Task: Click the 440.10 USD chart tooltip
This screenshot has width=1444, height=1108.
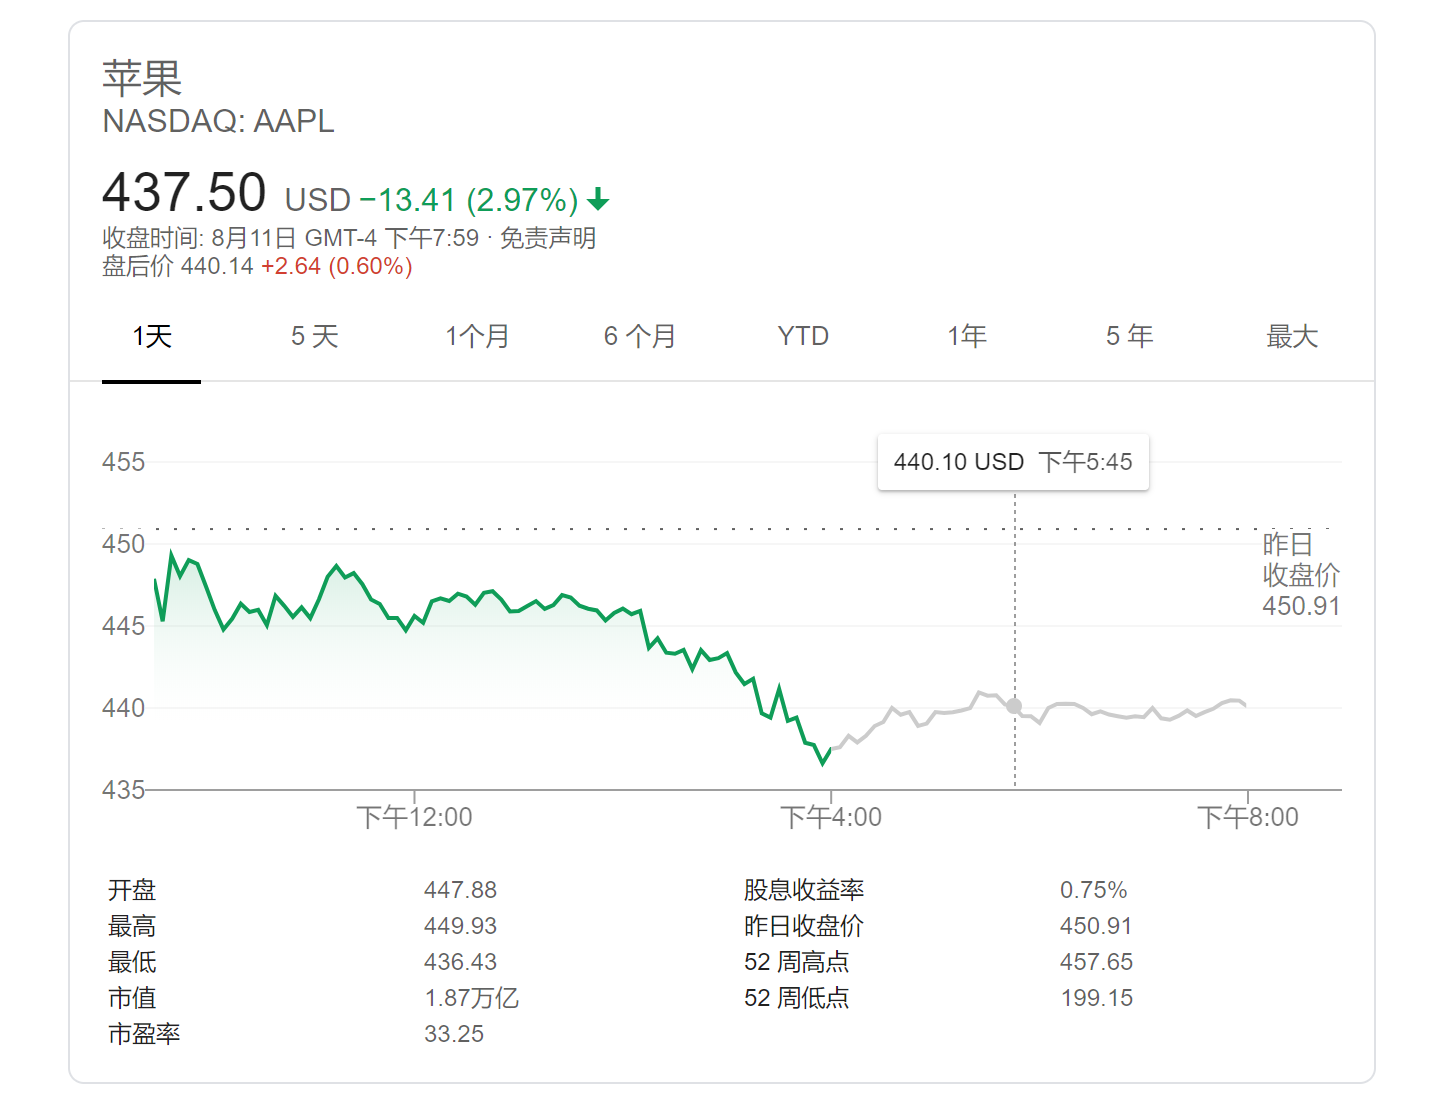Action: (x=1013, y=462)
